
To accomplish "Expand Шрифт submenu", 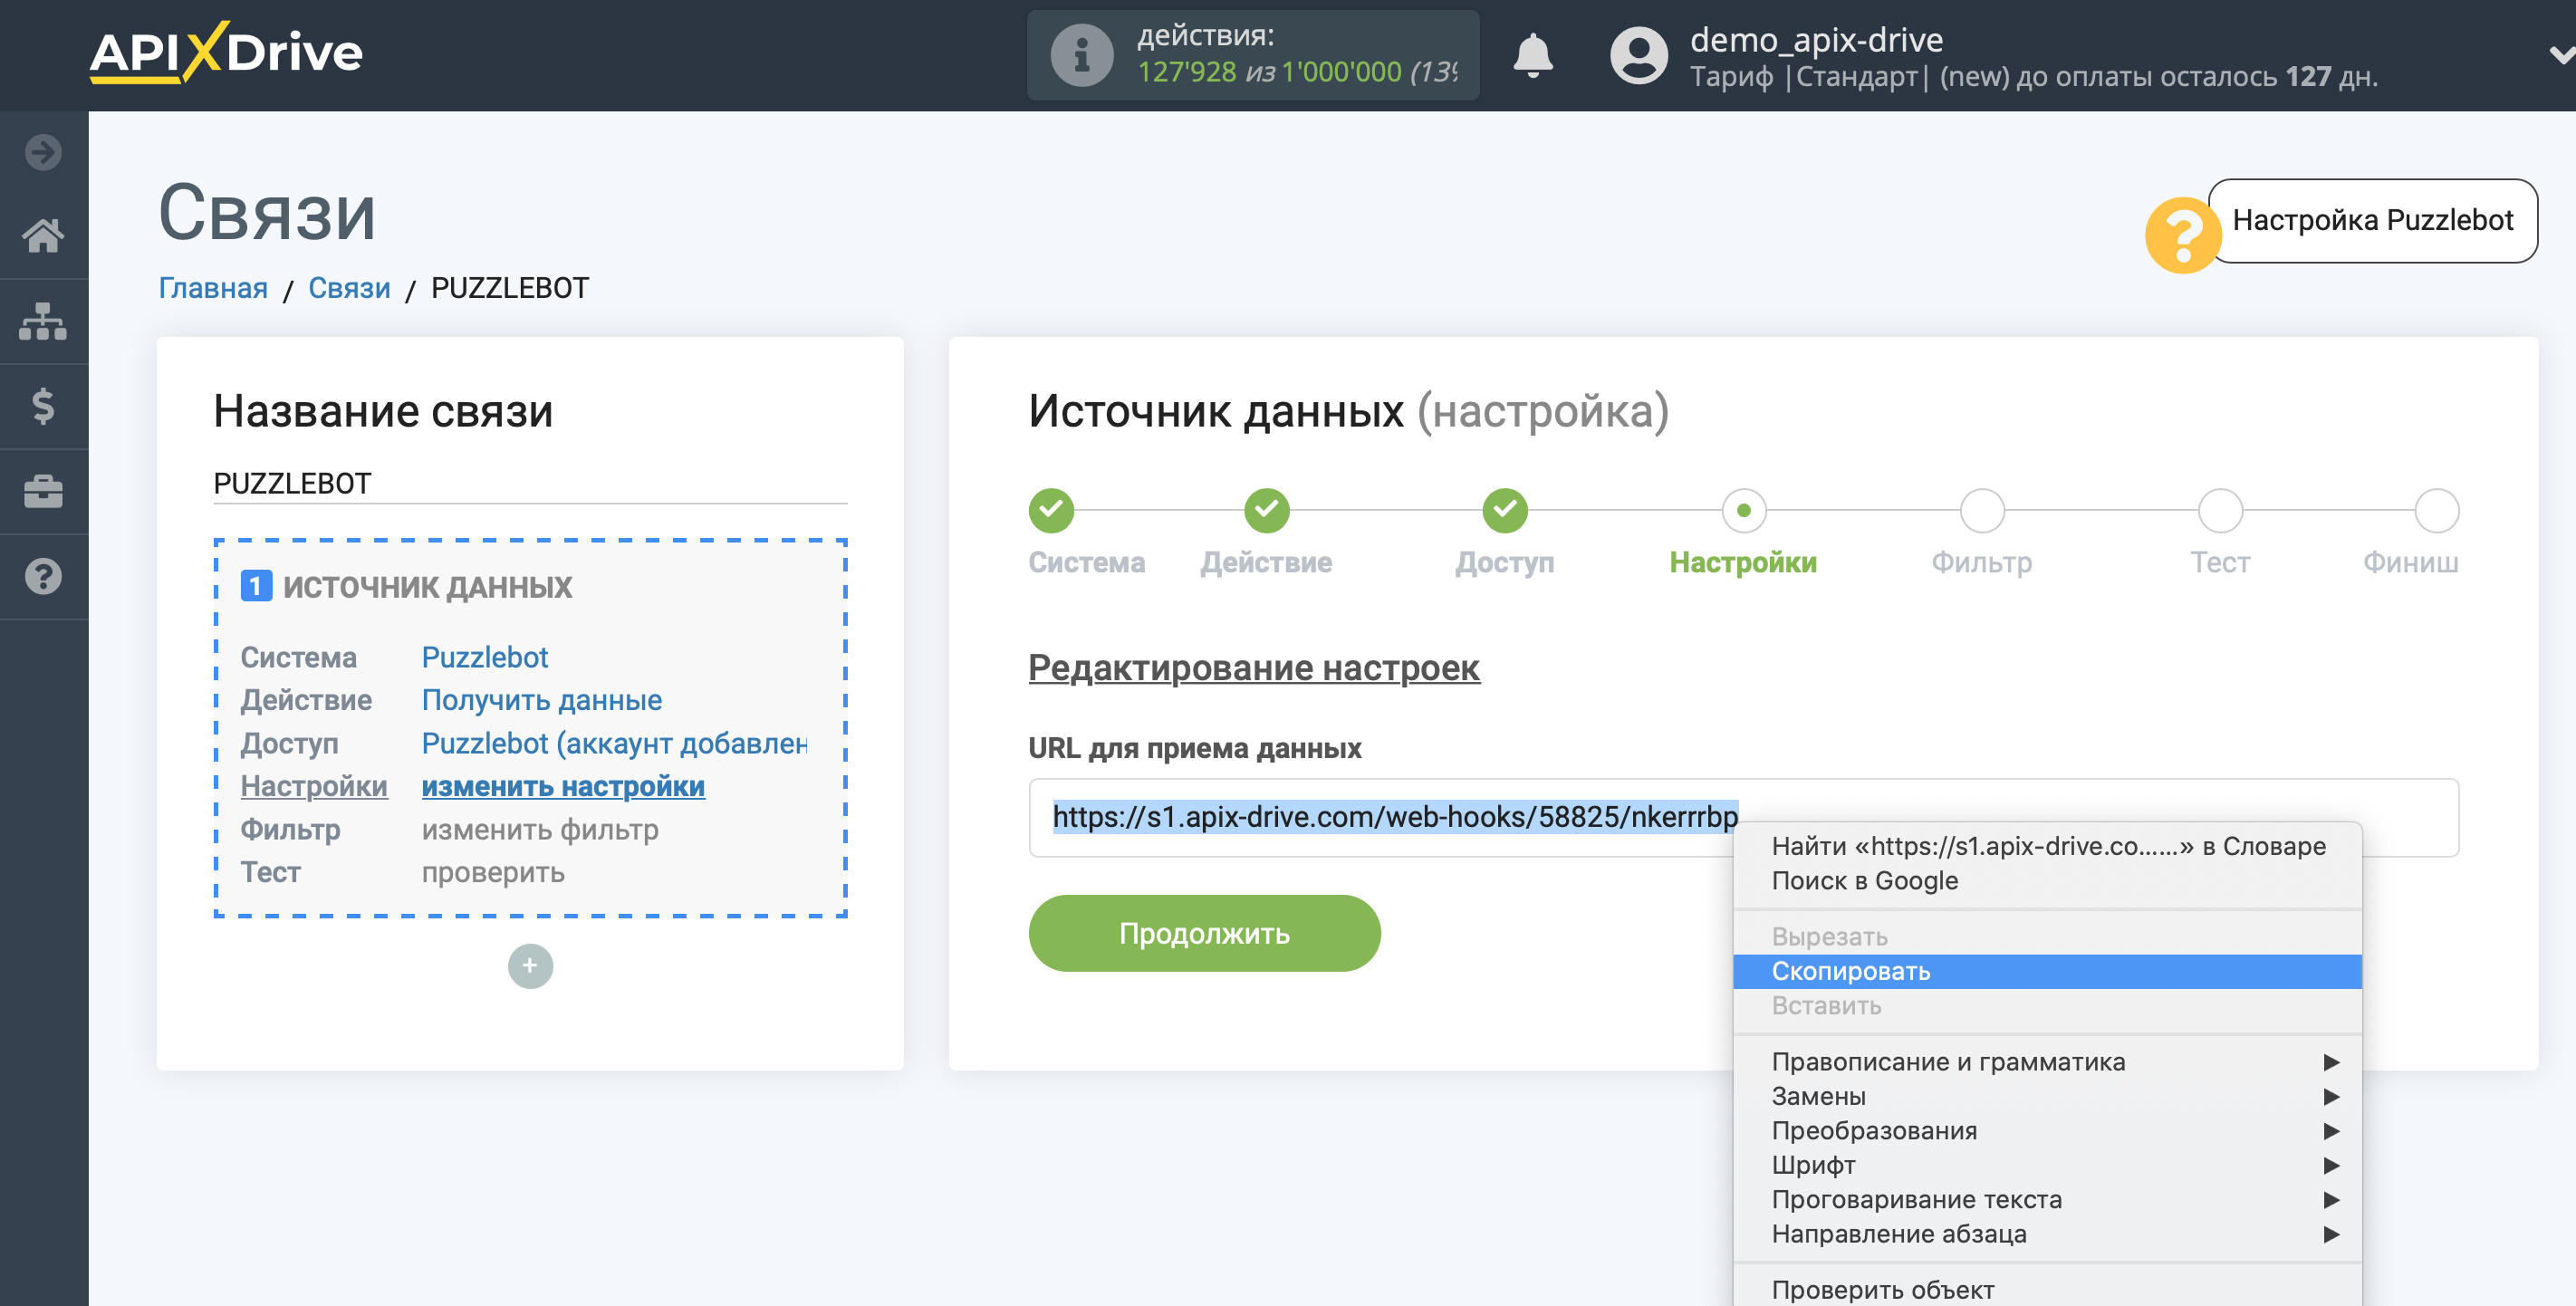I will coord(2048,1165).
